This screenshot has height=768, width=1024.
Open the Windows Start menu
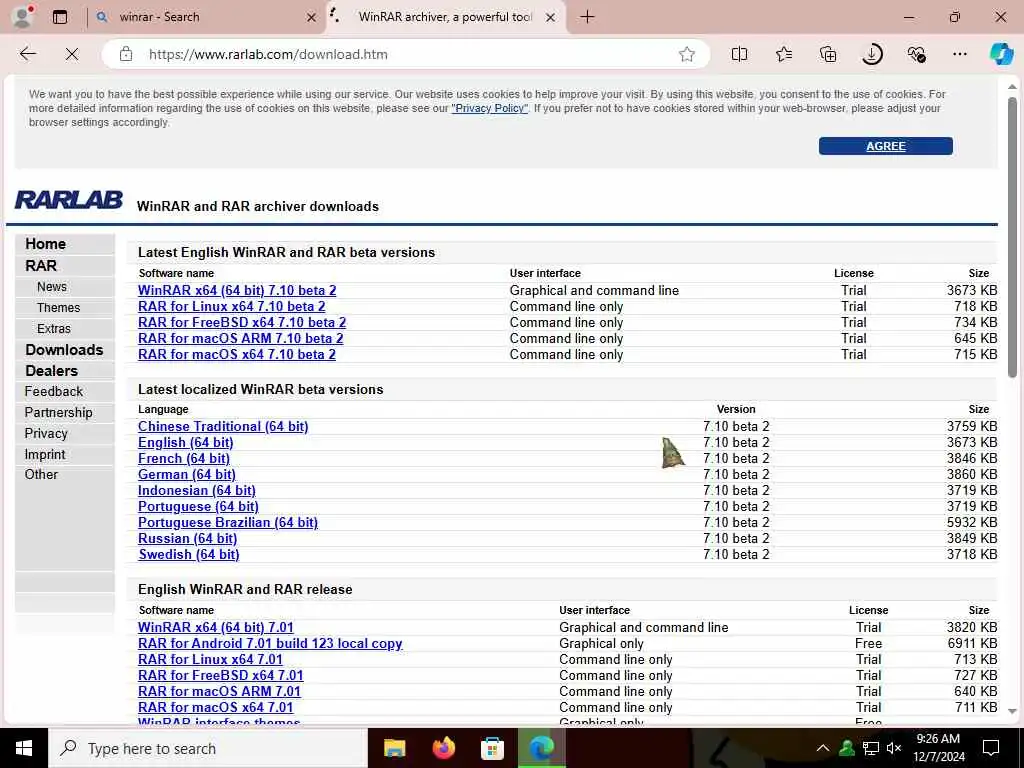click(24, 748)
